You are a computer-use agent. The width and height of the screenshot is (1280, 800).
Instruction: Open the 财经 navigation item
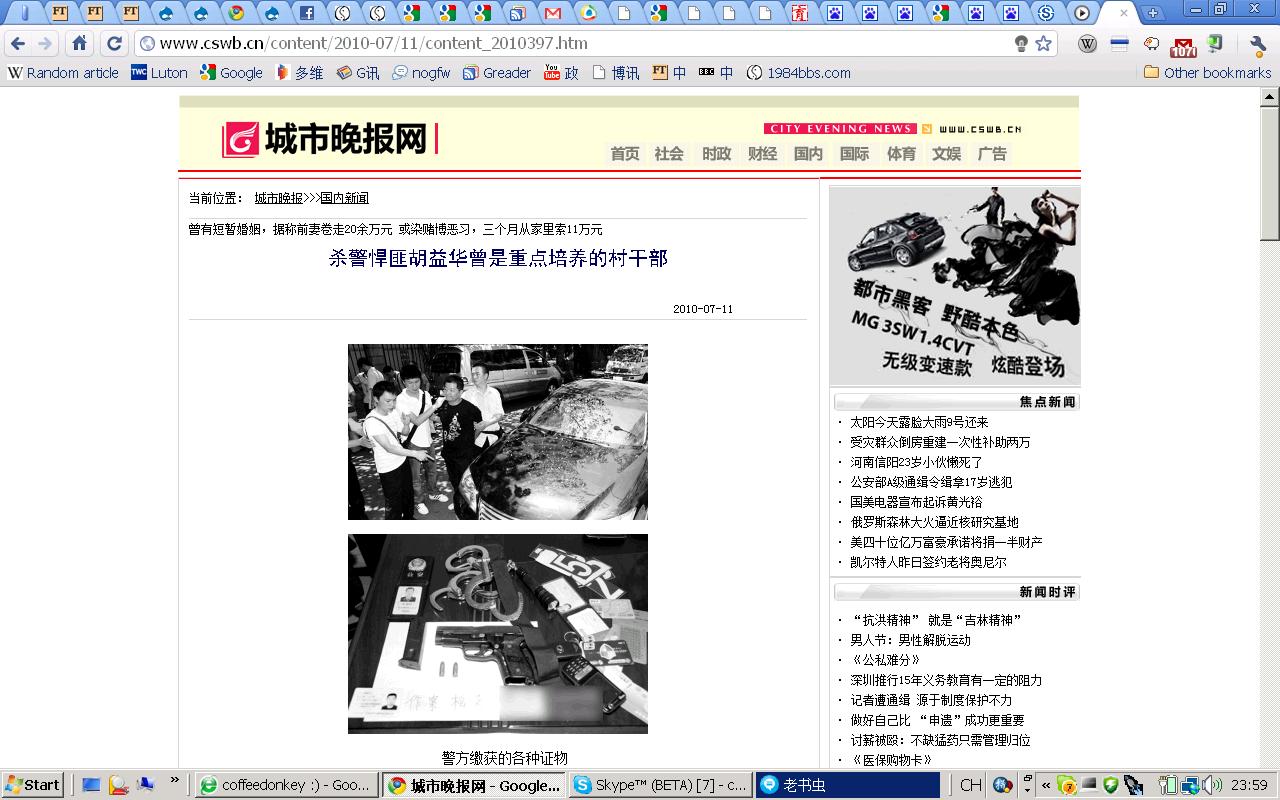point(762,153)
